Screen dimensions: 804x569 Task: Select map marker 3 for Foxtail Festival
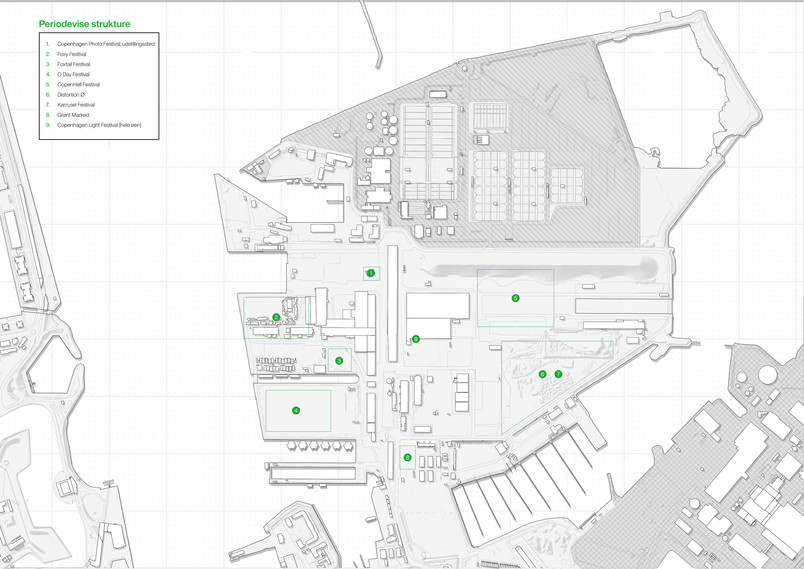(339, 361)
